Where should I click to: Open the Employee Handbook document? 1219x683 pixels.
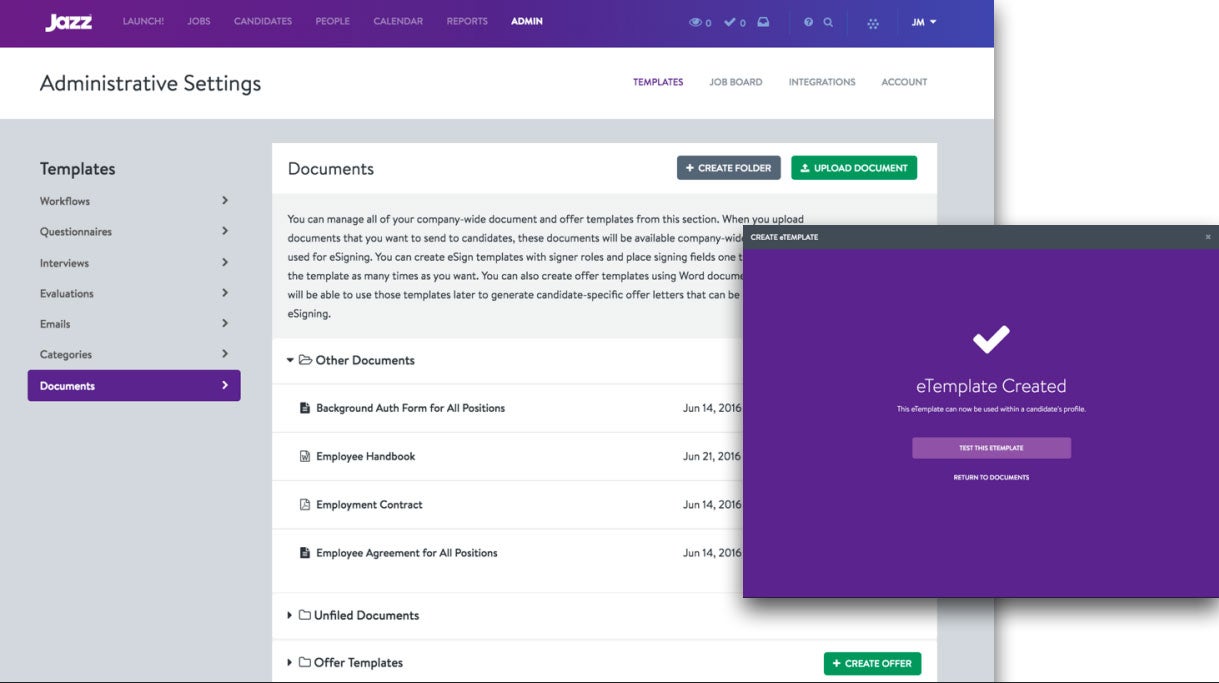pyautogui.click(x=365, y=457)
